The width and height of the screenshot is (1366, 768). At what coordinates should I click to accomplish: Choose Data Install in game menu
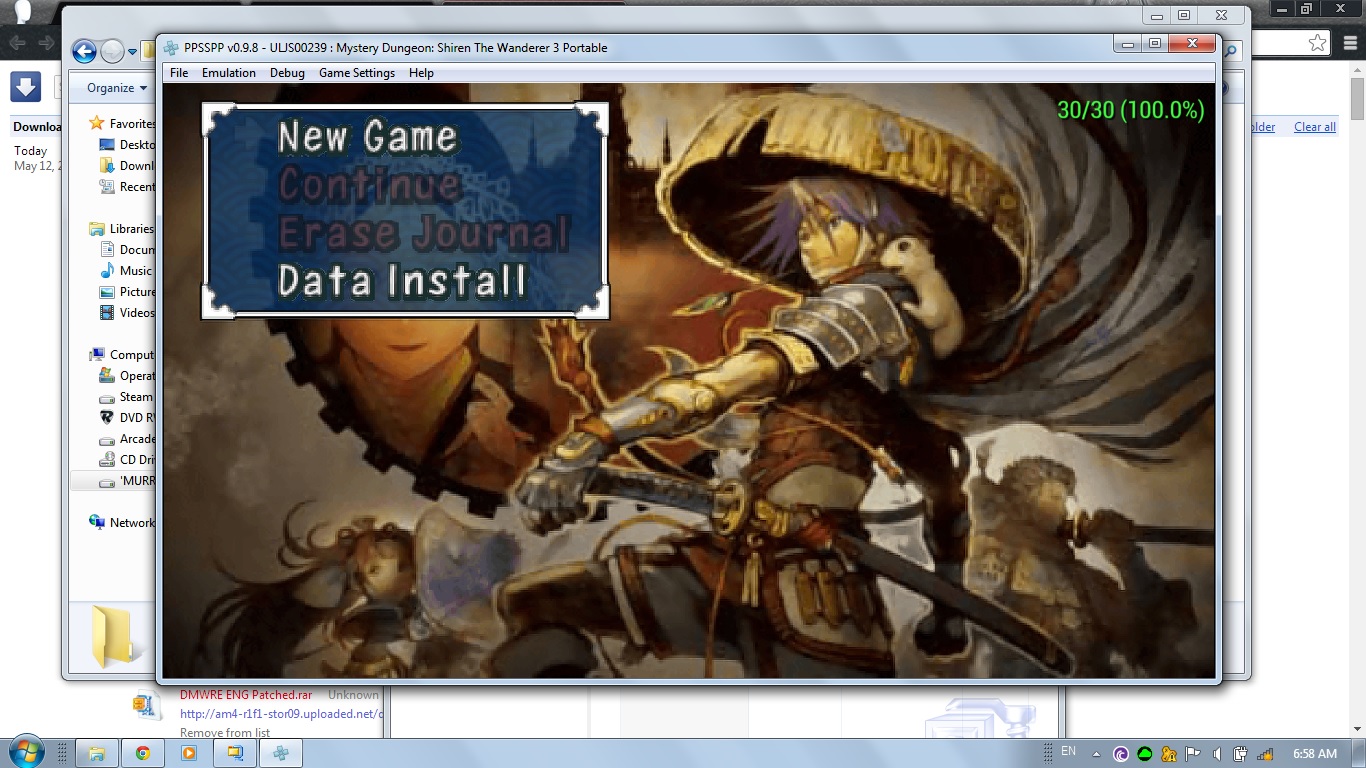click(401, 281)
